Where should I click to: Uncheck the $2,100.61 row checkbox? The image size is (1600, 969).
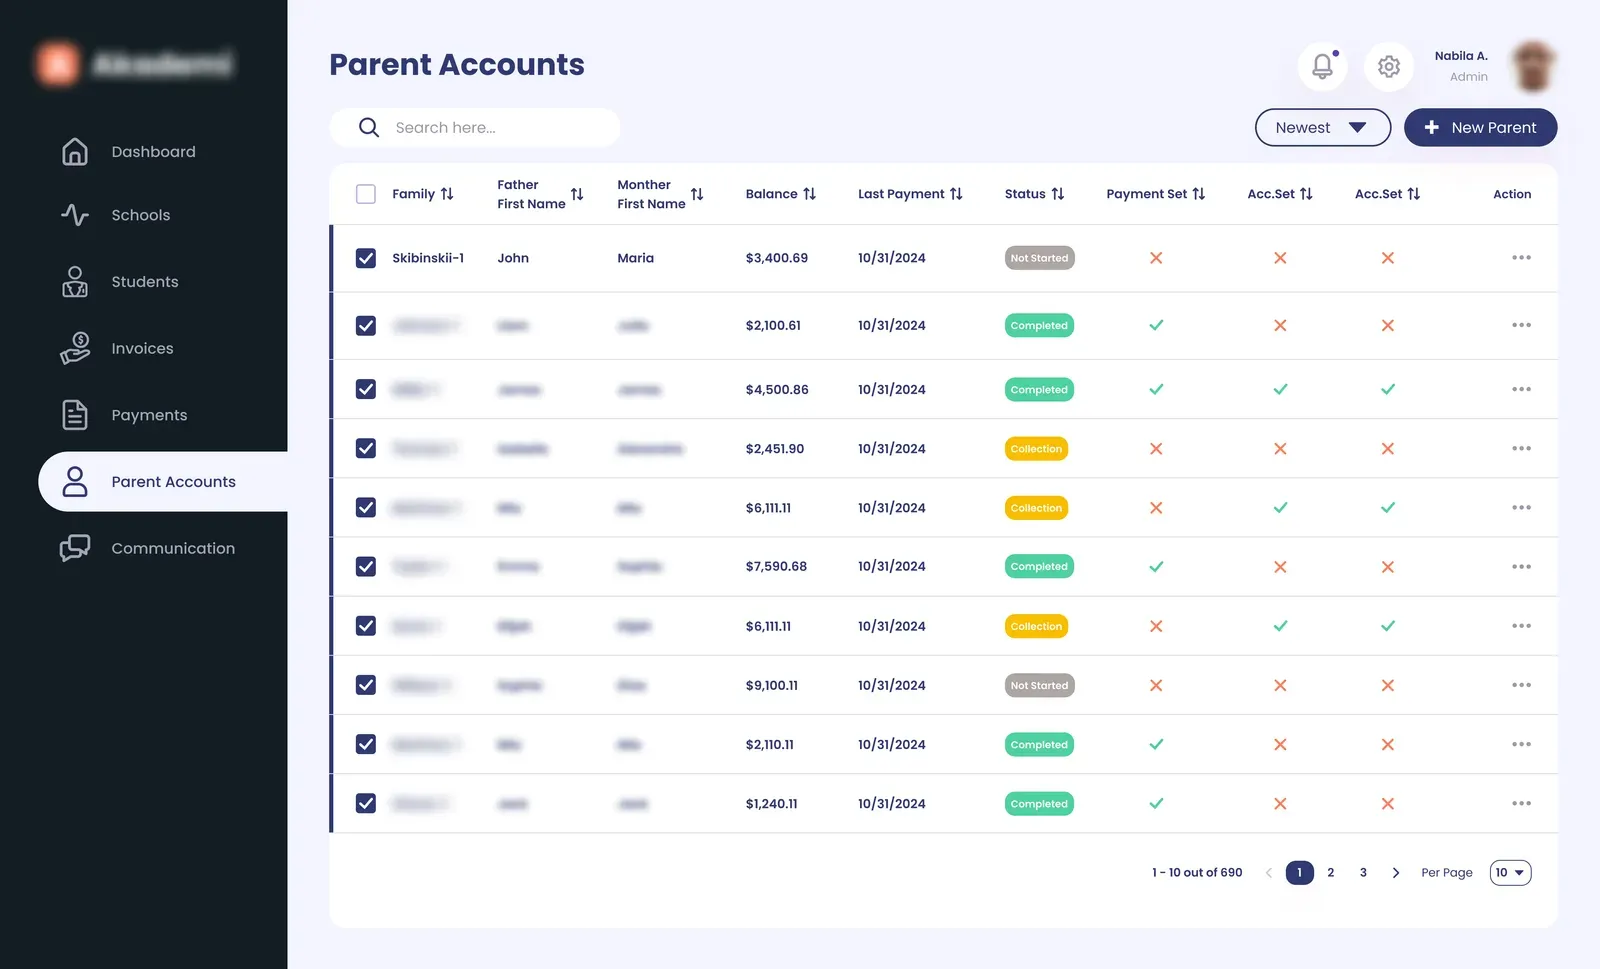pyautogui.click(x=366, y=326)
